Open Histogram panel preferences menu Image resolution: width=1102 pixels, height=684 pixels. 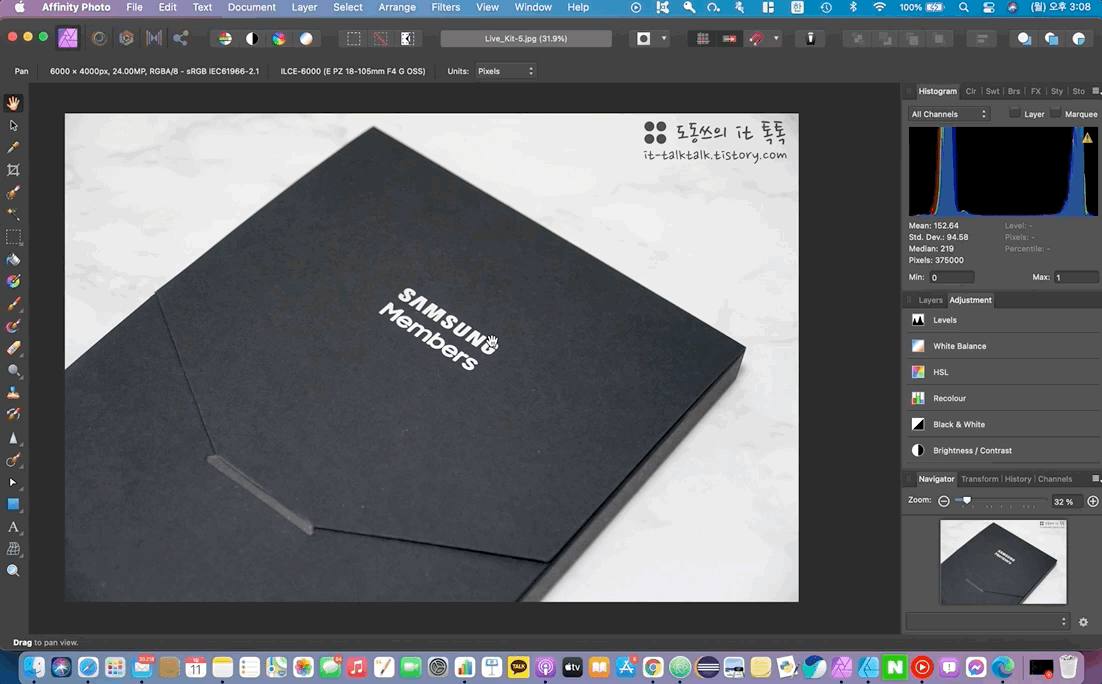(1096, 91)
